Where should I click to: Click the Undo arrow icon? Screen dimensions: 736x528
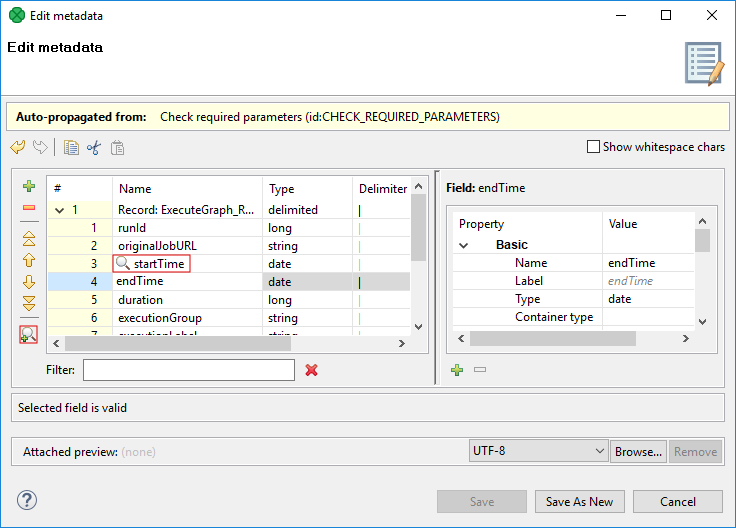(17, 148)
